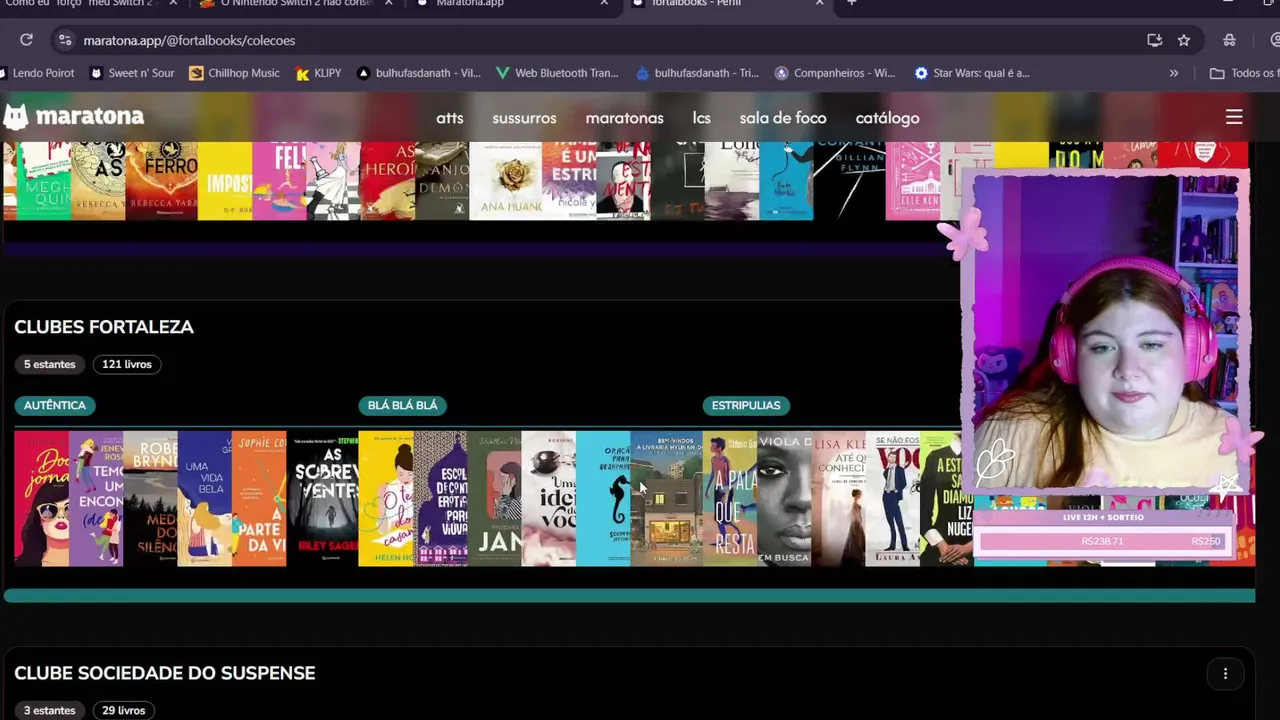Open the KLIPY bookmark
The image size is (1280, 720).
318,73
